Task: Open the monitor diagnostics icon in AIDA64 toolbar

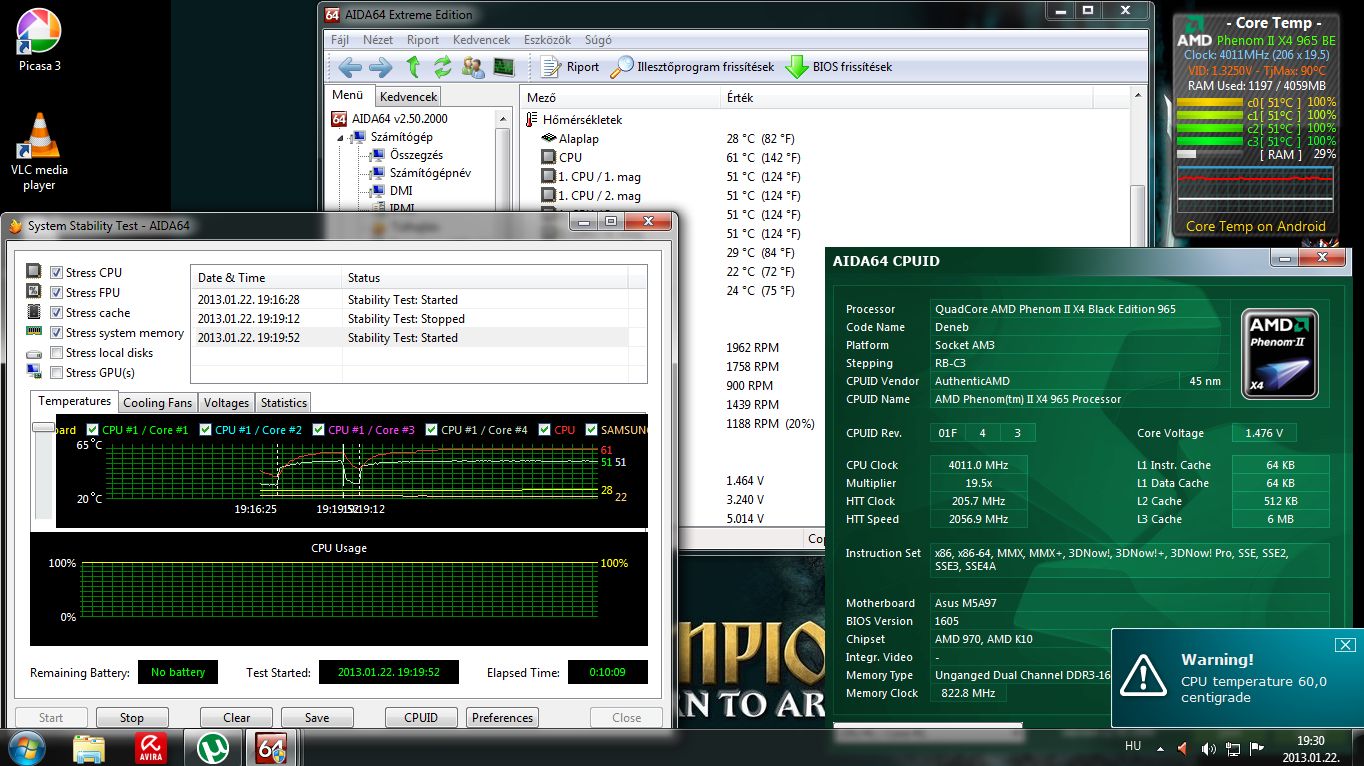Action: [x=503, y=67]
